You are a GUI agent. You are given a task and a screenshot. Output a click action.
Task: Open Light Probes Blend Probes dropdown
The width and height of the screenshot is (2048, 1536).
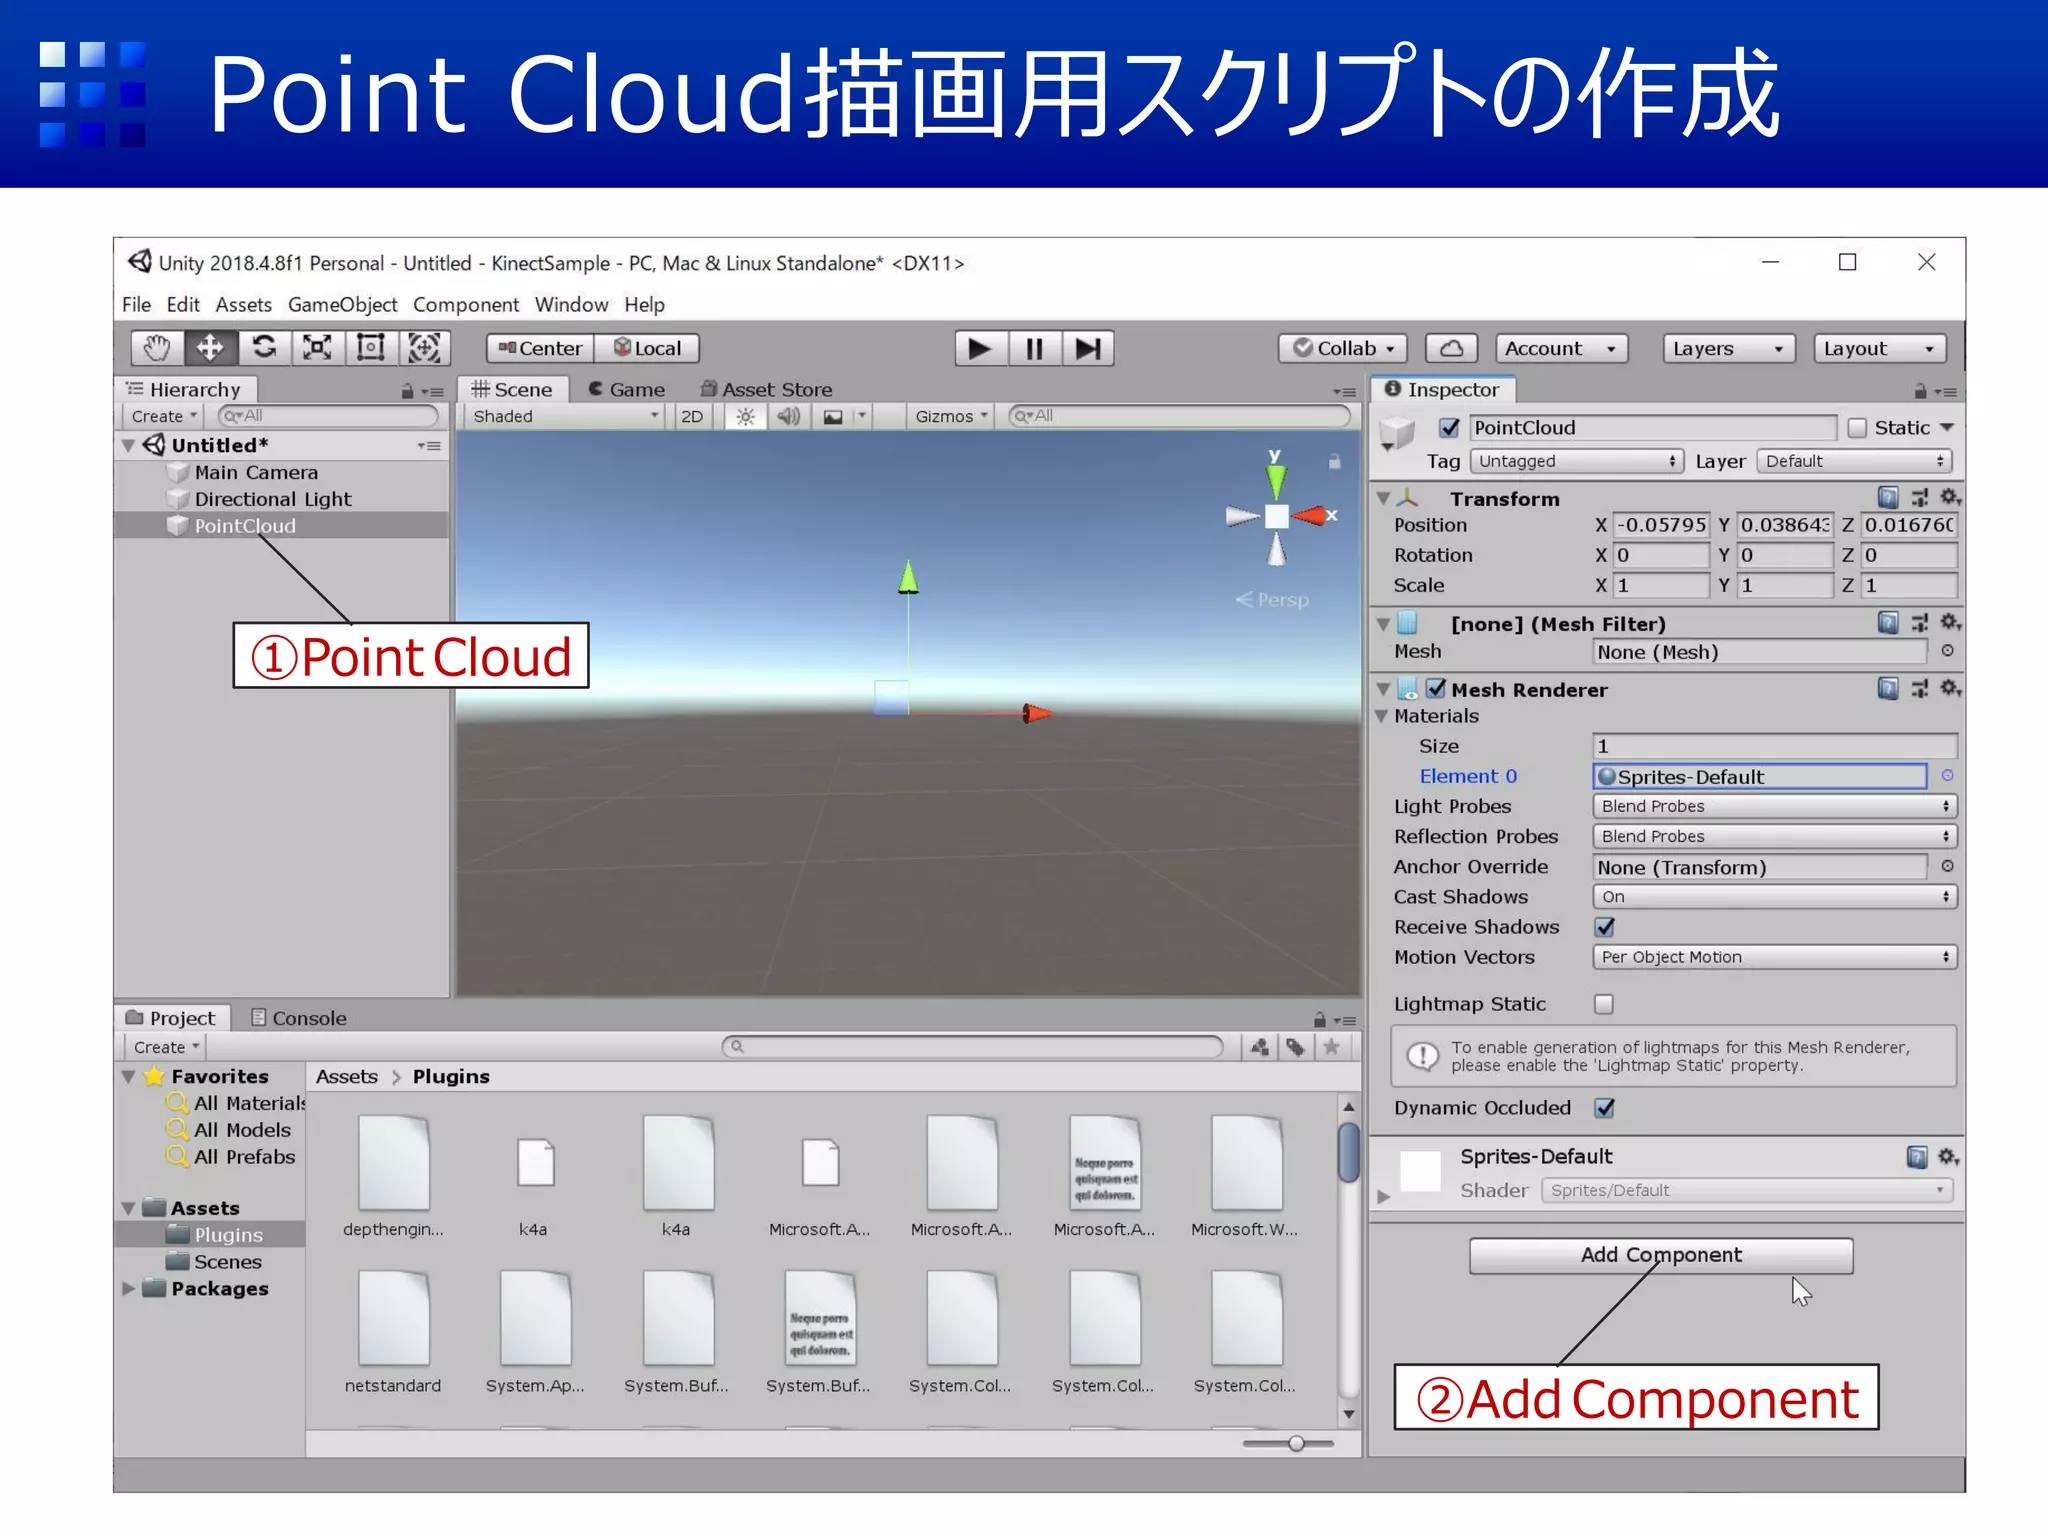tap(1774, 806)
